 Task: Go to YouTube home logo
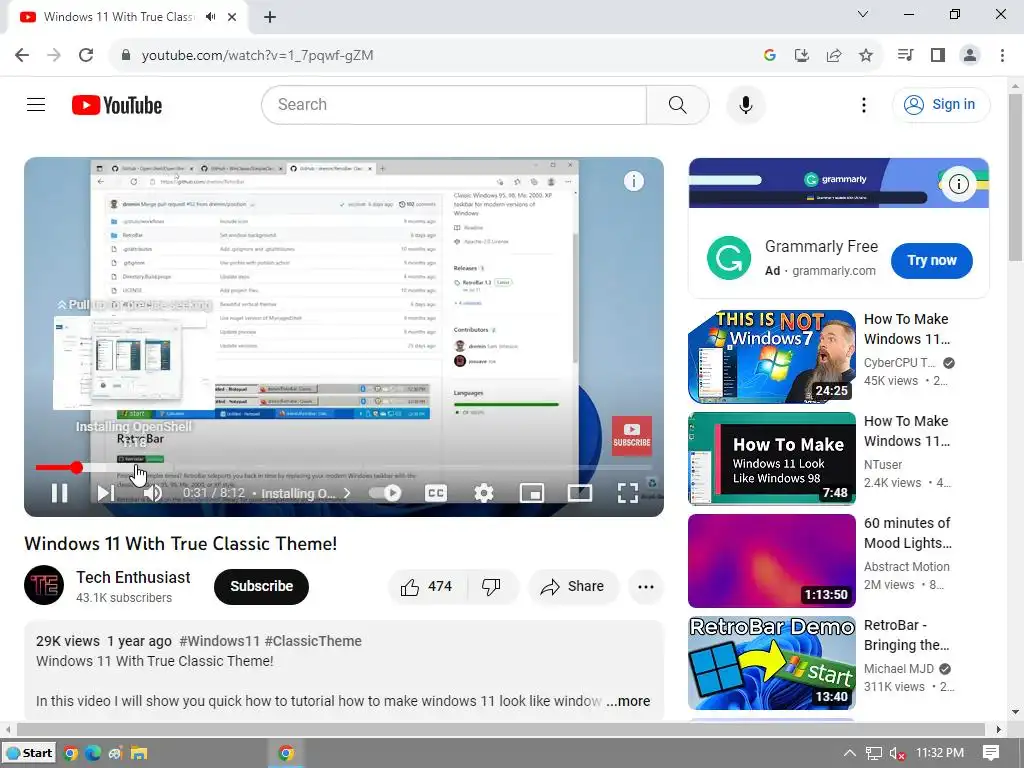tap(117, 105)
